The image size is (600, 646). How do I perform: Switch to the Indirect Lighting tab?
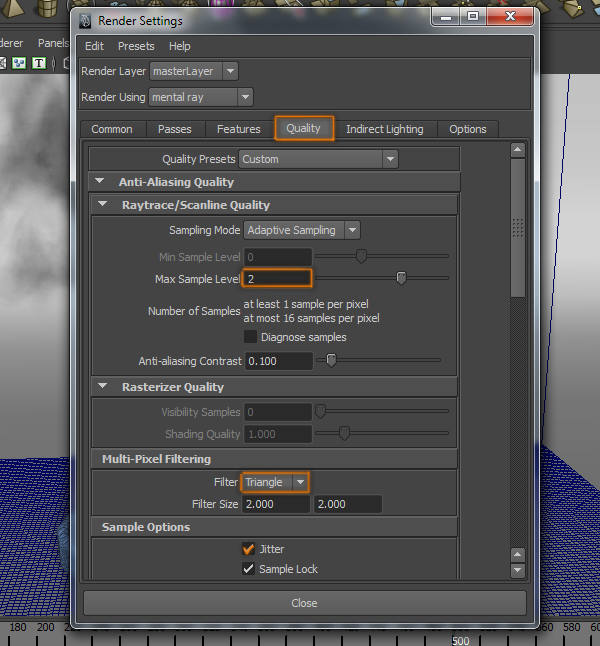pyautogui.click(x=384, y=129)
